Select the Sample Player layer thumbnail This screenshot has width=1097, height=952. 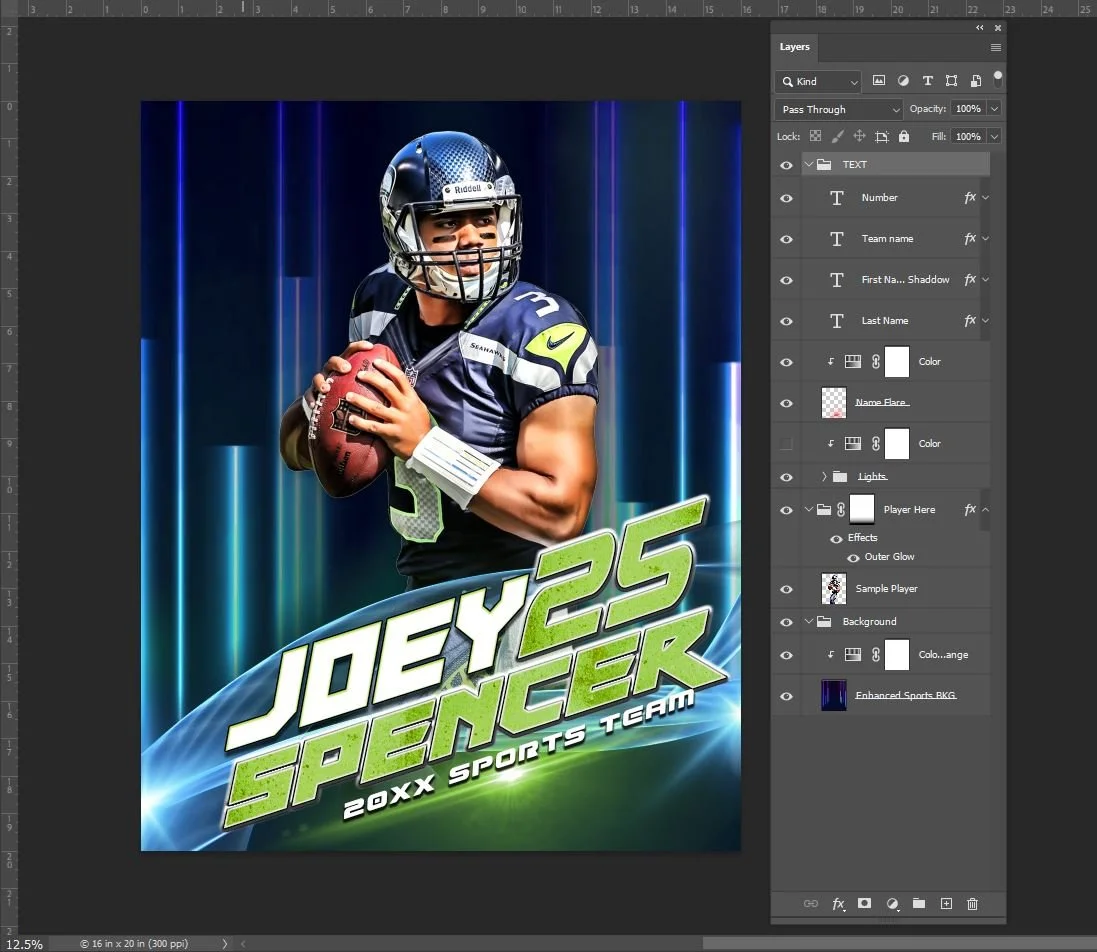(834, 589)
